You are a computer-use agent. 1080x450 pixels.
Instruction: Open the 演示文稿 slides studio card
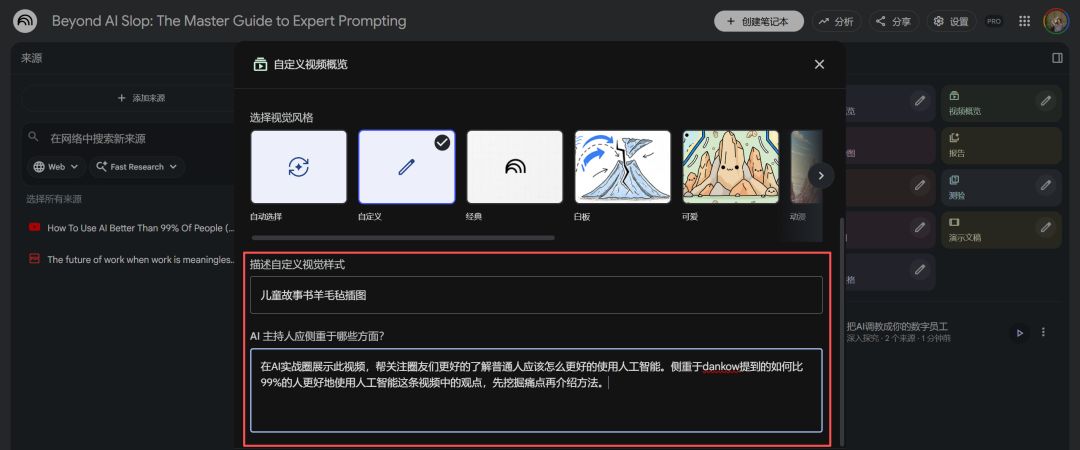pyautogui.click(x=1001, y=230)
